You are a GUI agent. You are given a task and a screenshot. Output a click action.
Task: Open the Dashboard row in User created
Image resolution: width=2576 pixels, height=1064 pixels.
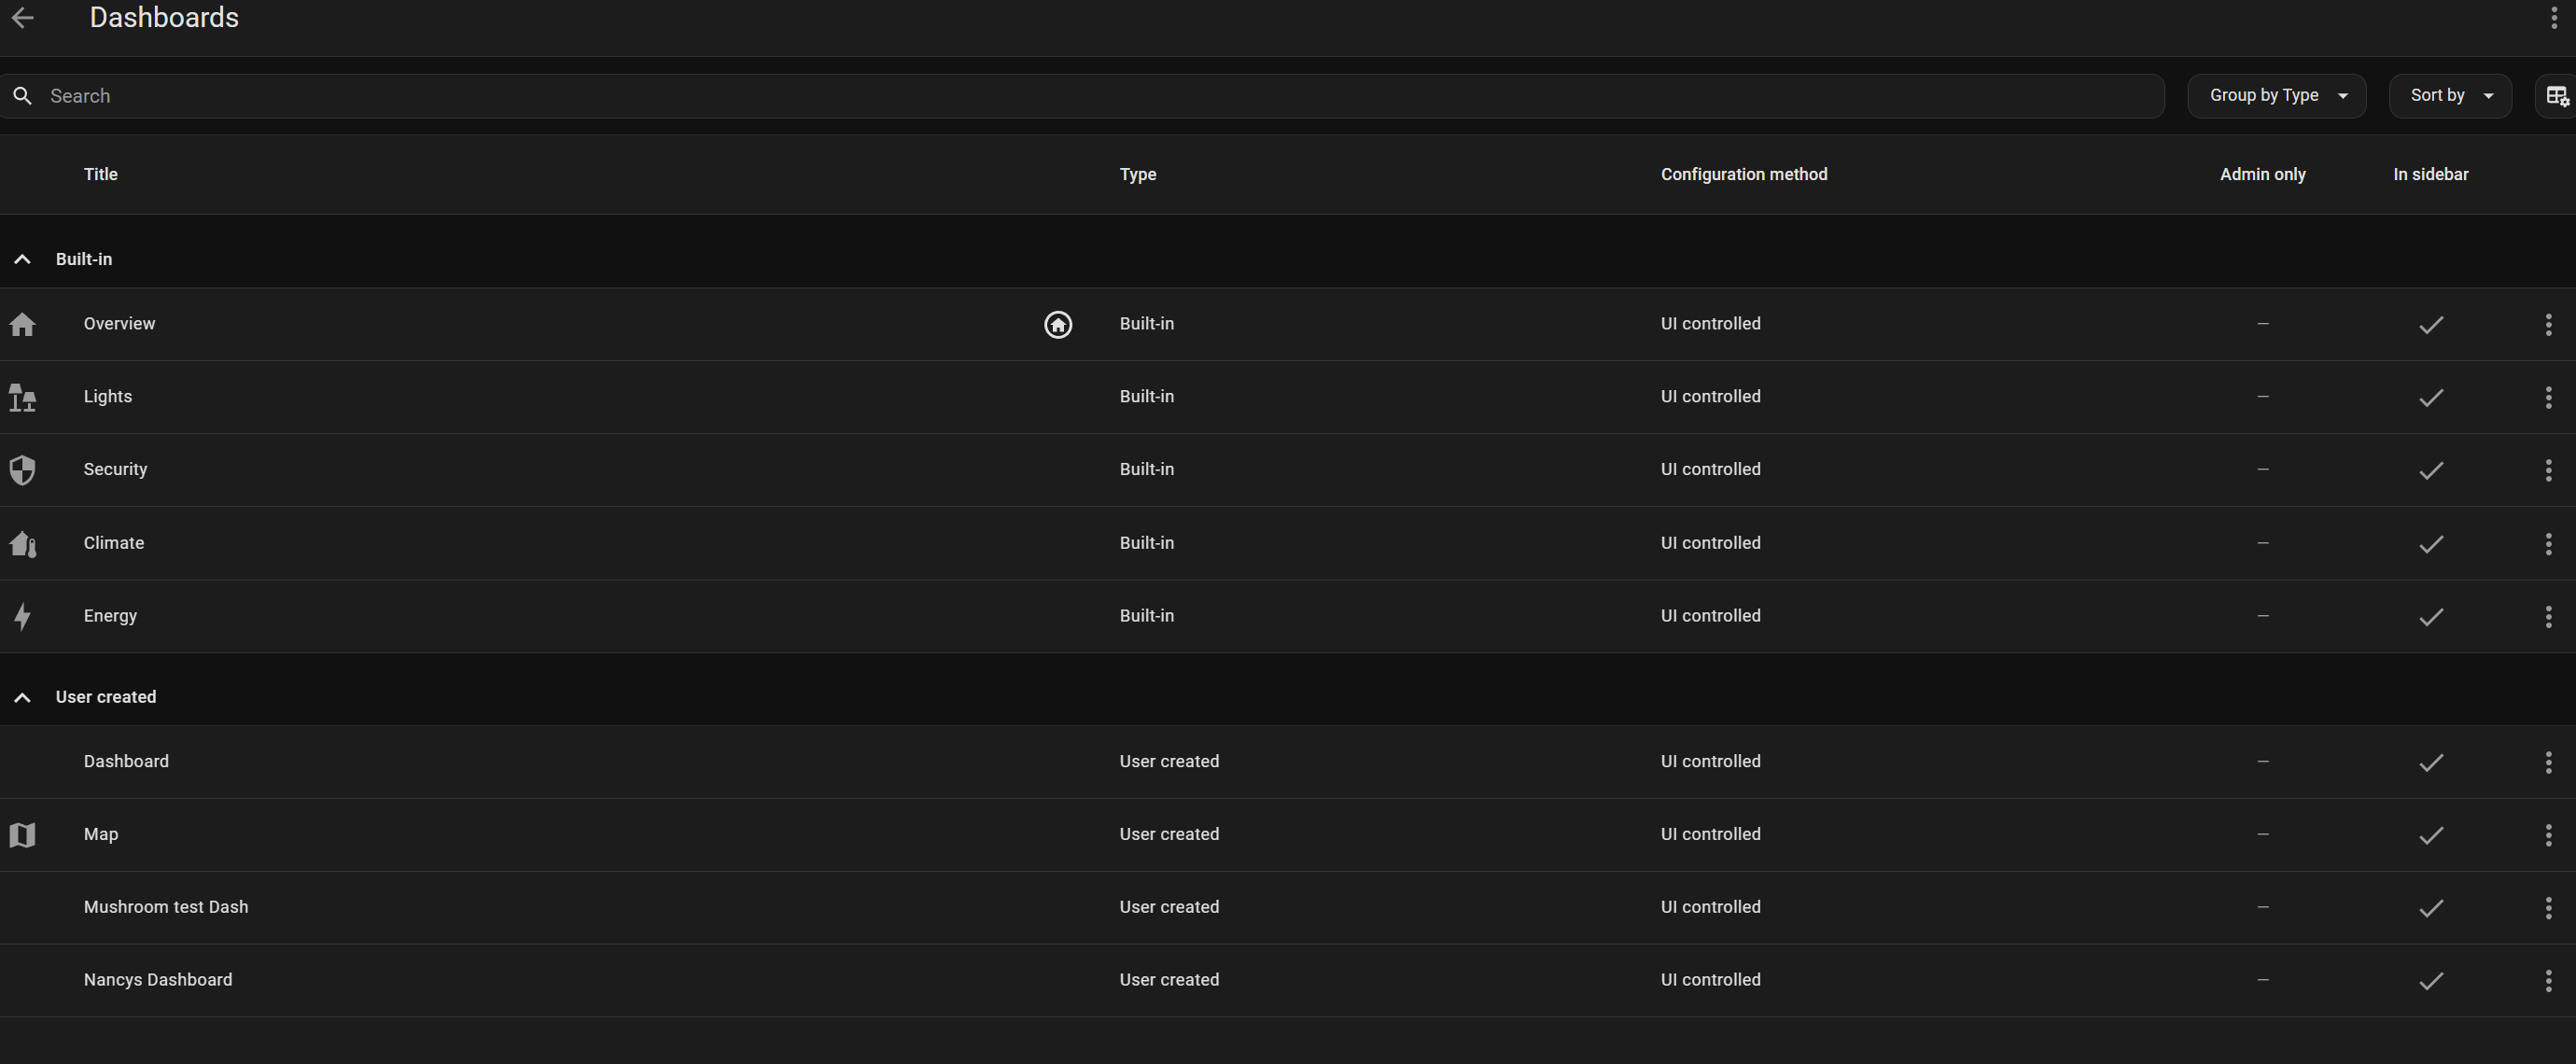pos(126,761)
